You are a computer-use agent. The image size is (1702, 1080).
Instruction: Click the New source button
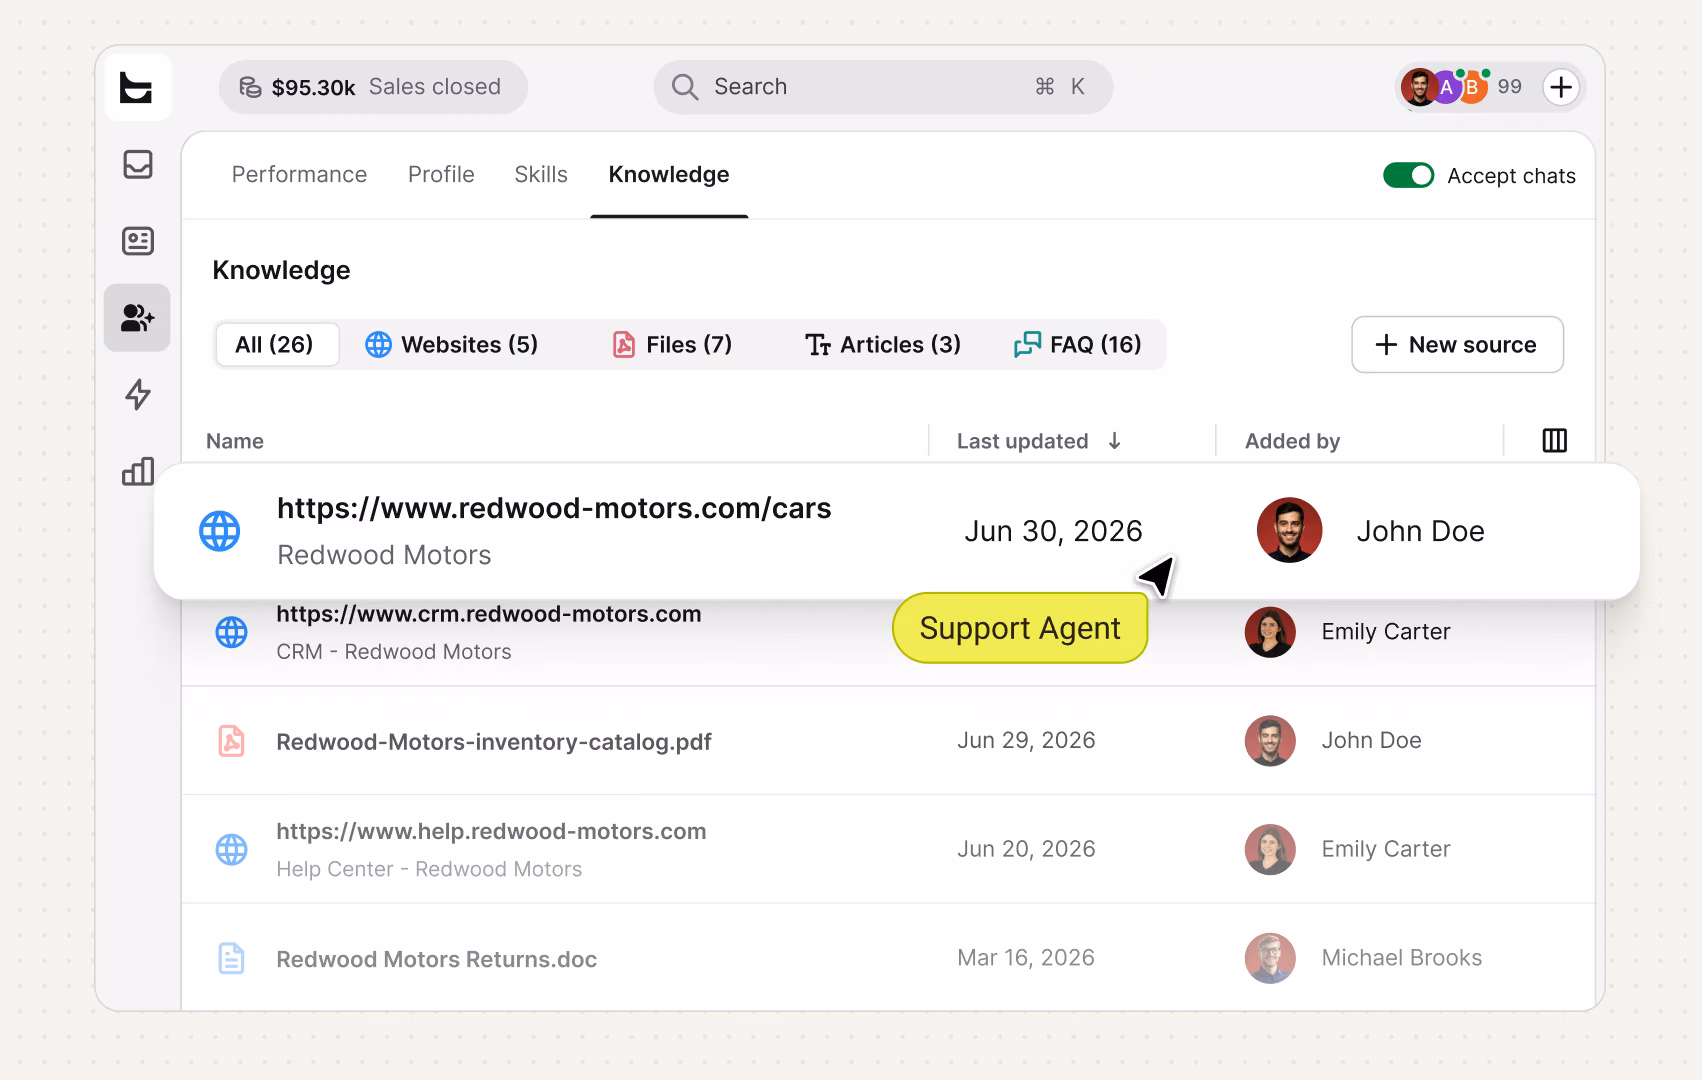tap(1457, 345)
